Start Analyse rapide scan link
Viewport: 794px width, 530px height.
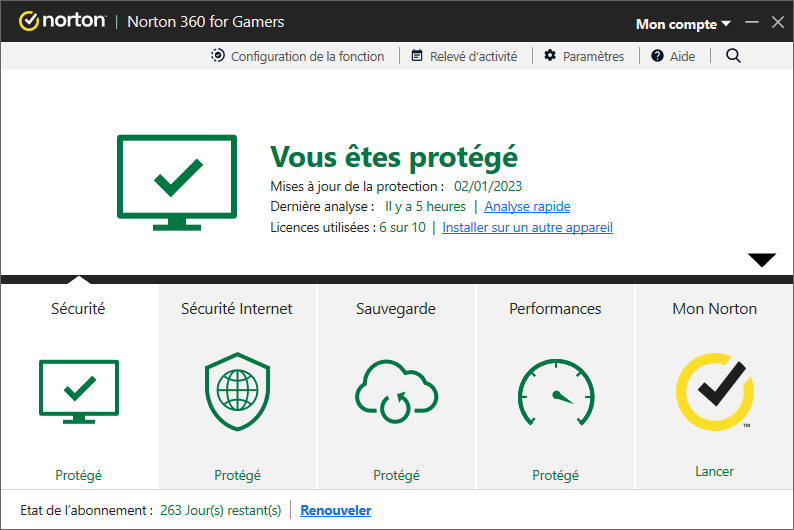pyautogui.click(x=527, y=207)
